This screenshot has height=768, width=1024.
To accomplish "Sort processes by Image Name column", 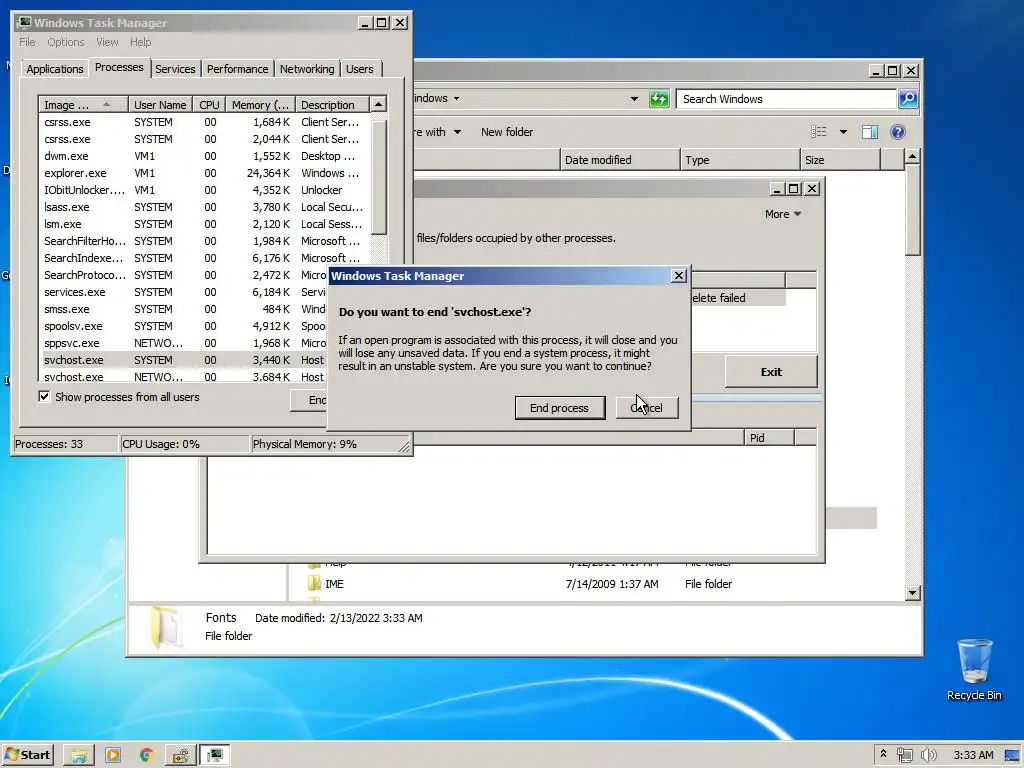I will pos(84,104).
